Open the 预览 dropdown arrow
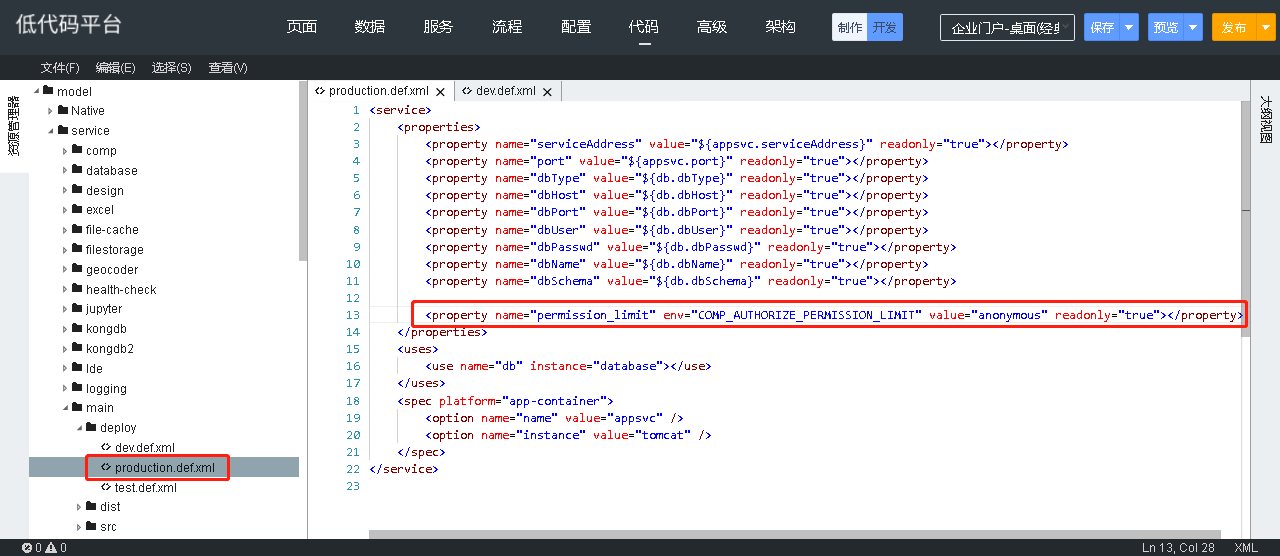Viewport: 1280px width, 556px height. (1192, 27)
